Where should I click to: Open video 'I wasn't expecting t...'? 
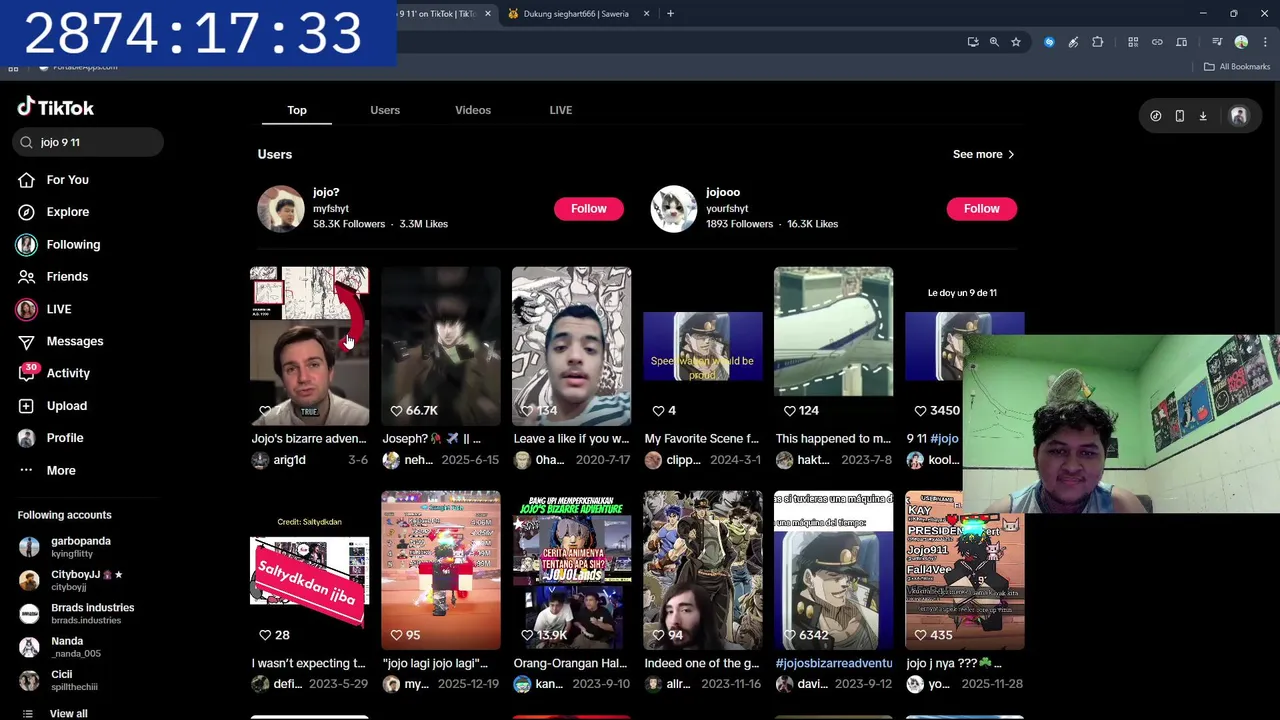point(309,570)
